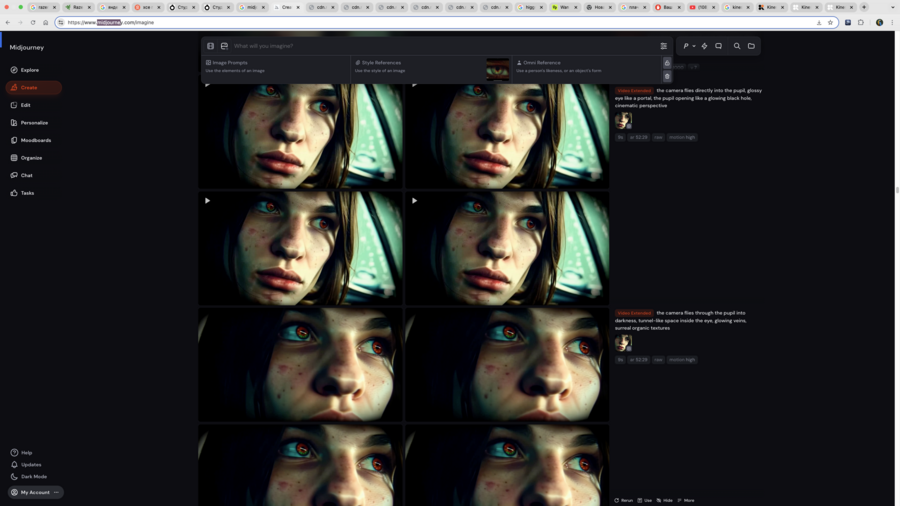Open the browser home icon

45,22
